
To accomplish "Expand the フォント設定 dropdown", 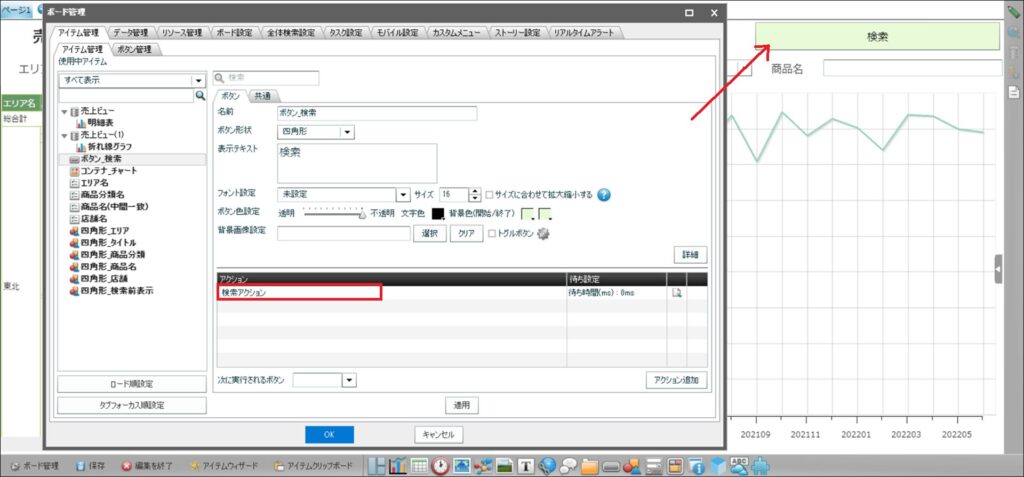I will tap(403, 195).
